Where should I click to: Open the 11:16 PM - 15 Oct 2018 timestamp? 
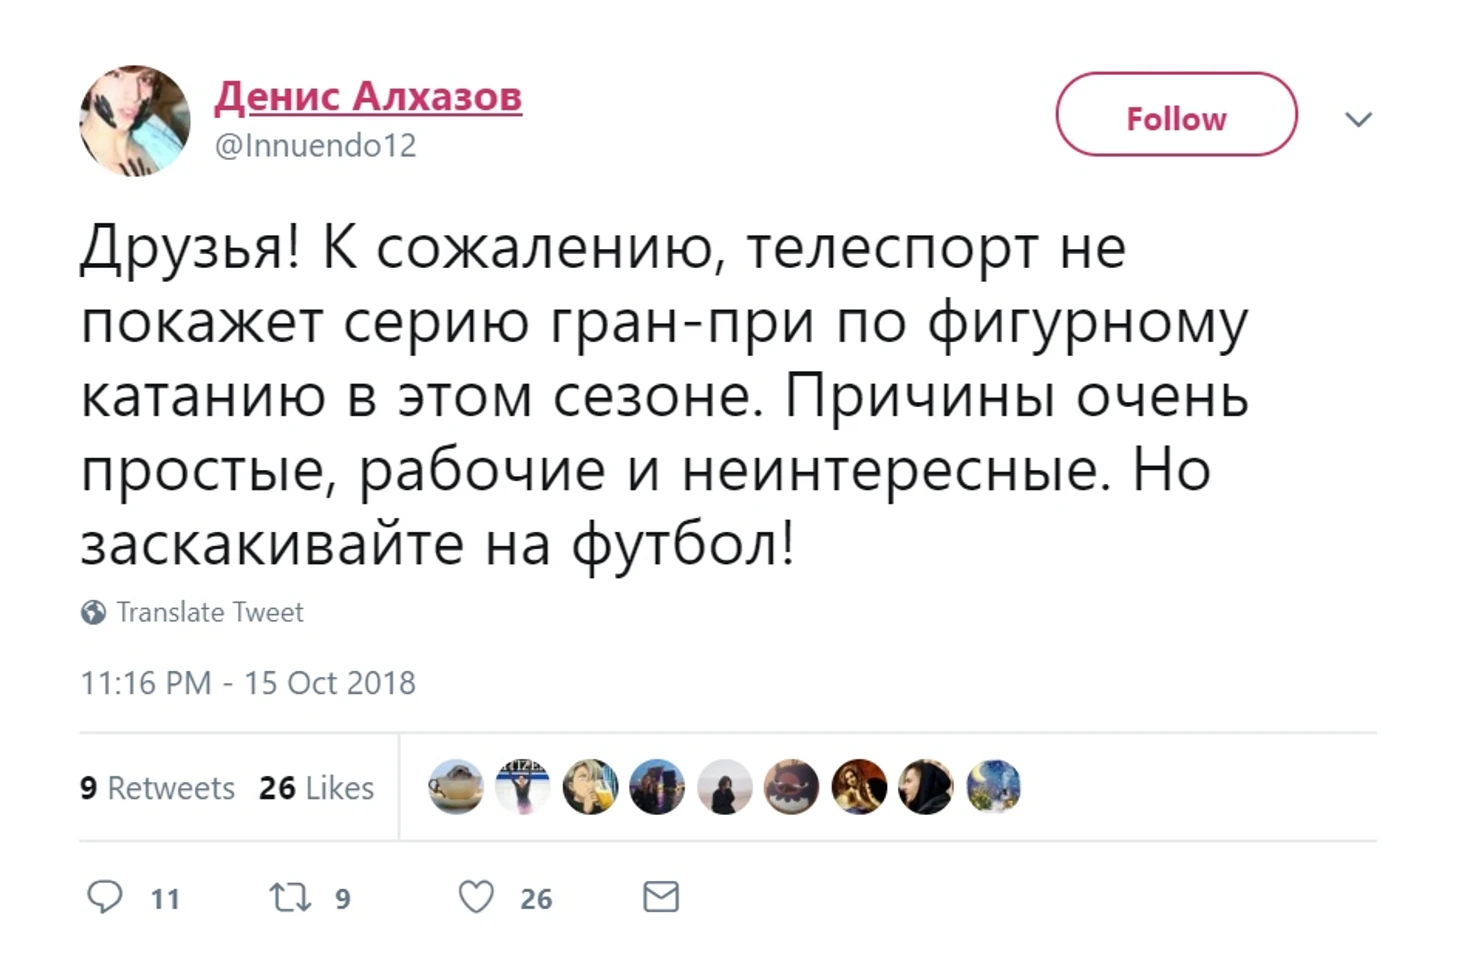tap(247, 683)
